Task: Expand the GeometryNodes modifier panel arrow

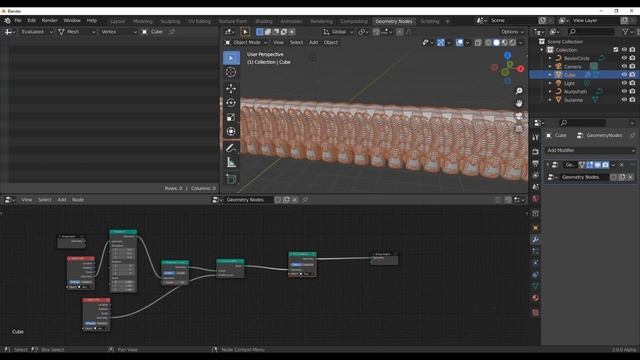Action: (x=548, y=165)
